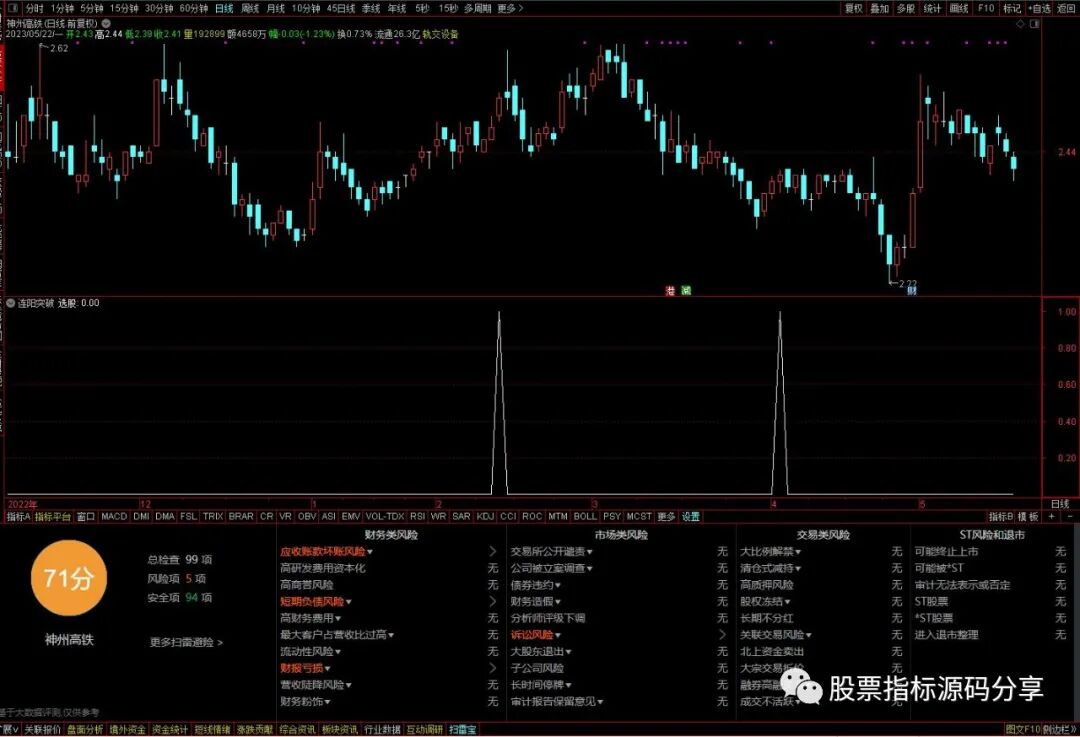Select the 周线 weekly period tab

pyautogui.click(x=250, y=8)
